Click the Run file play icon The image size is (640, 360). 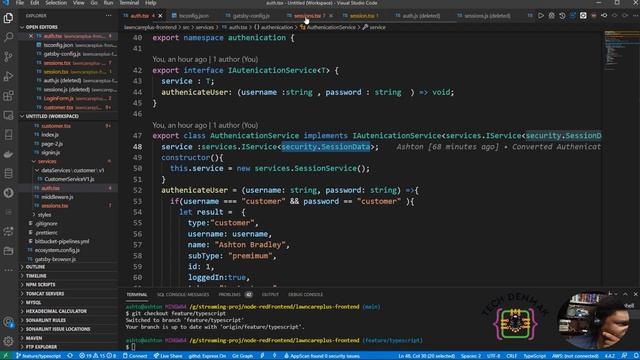(541, 16)
